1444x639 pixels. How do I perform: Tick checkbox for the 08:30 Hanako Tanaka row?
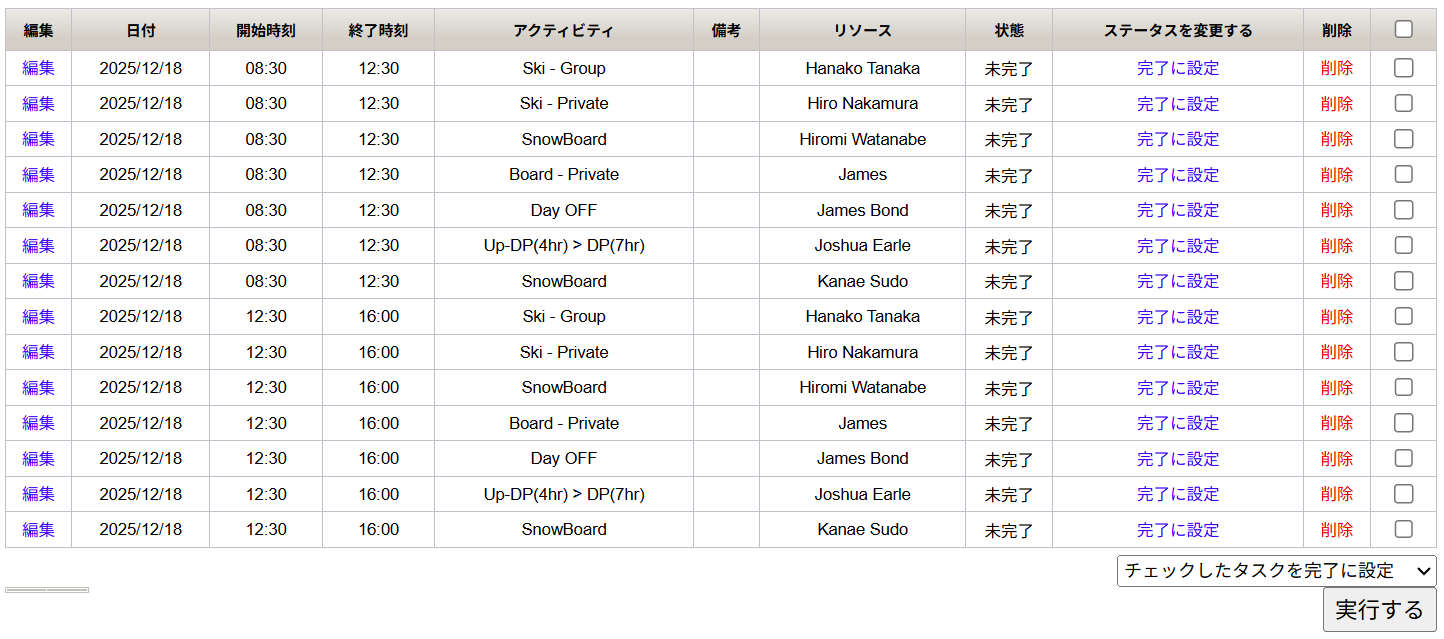click(1403, 68)
